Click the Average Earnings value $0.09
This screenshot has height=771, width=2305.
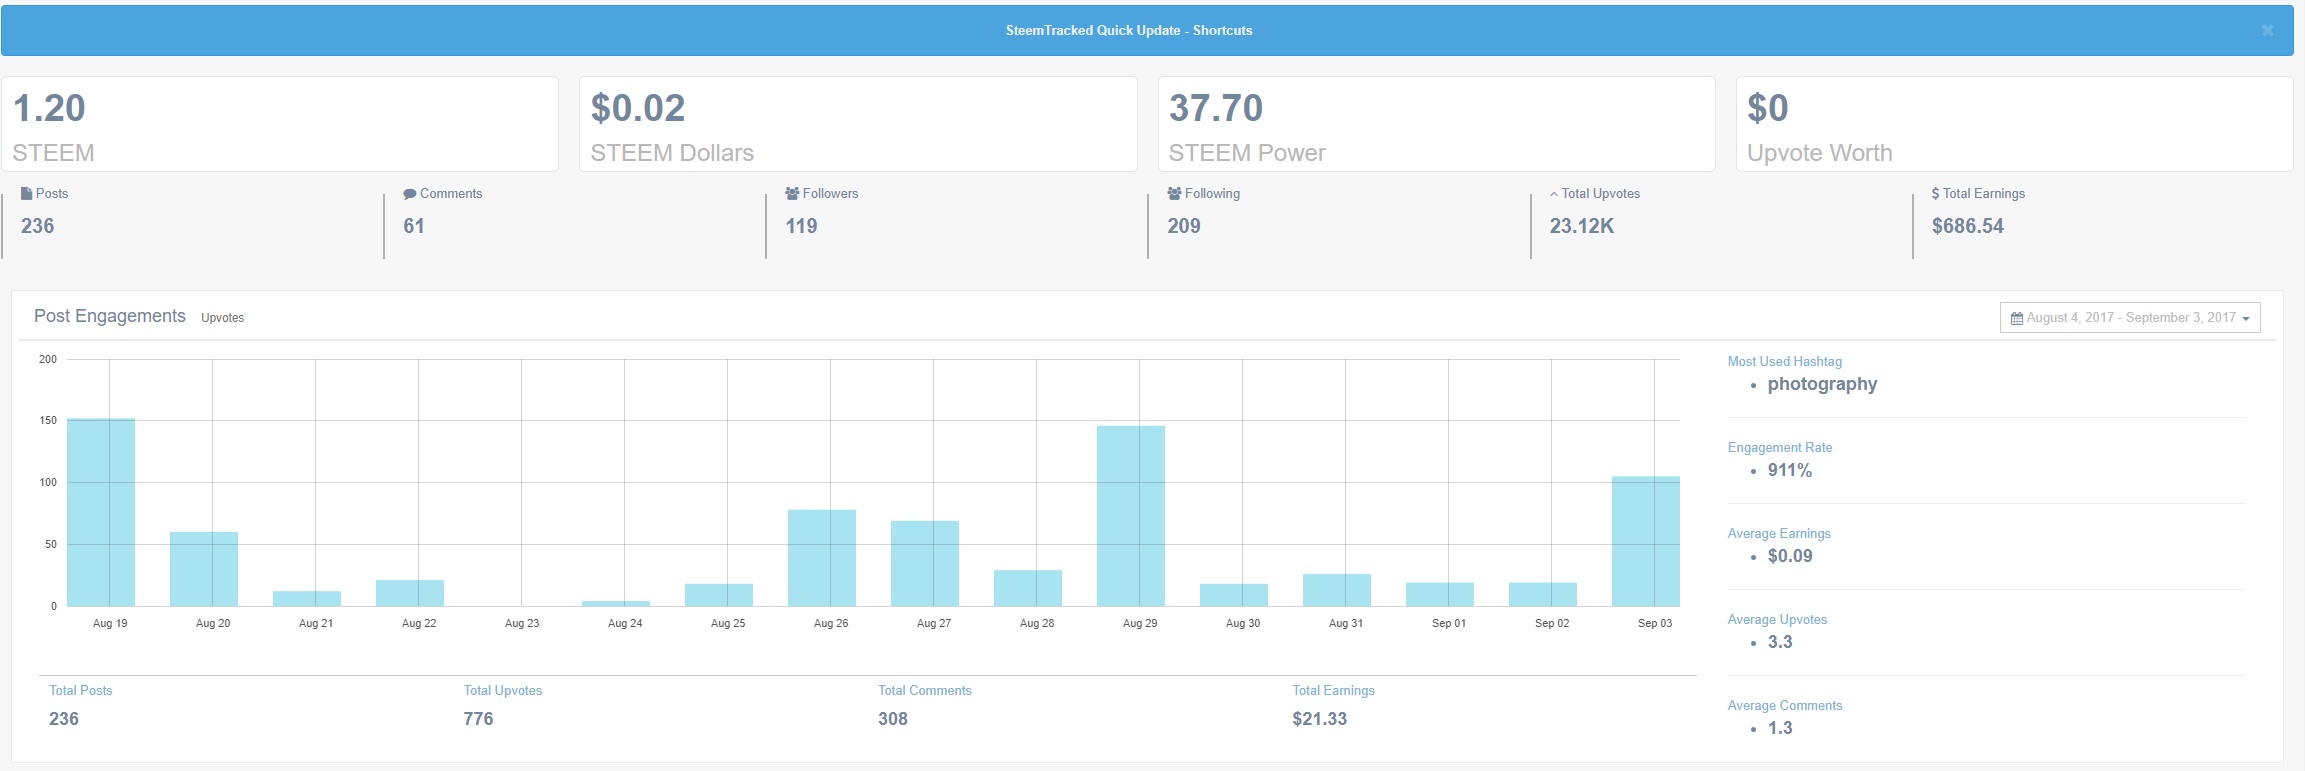pos(1790,556)
